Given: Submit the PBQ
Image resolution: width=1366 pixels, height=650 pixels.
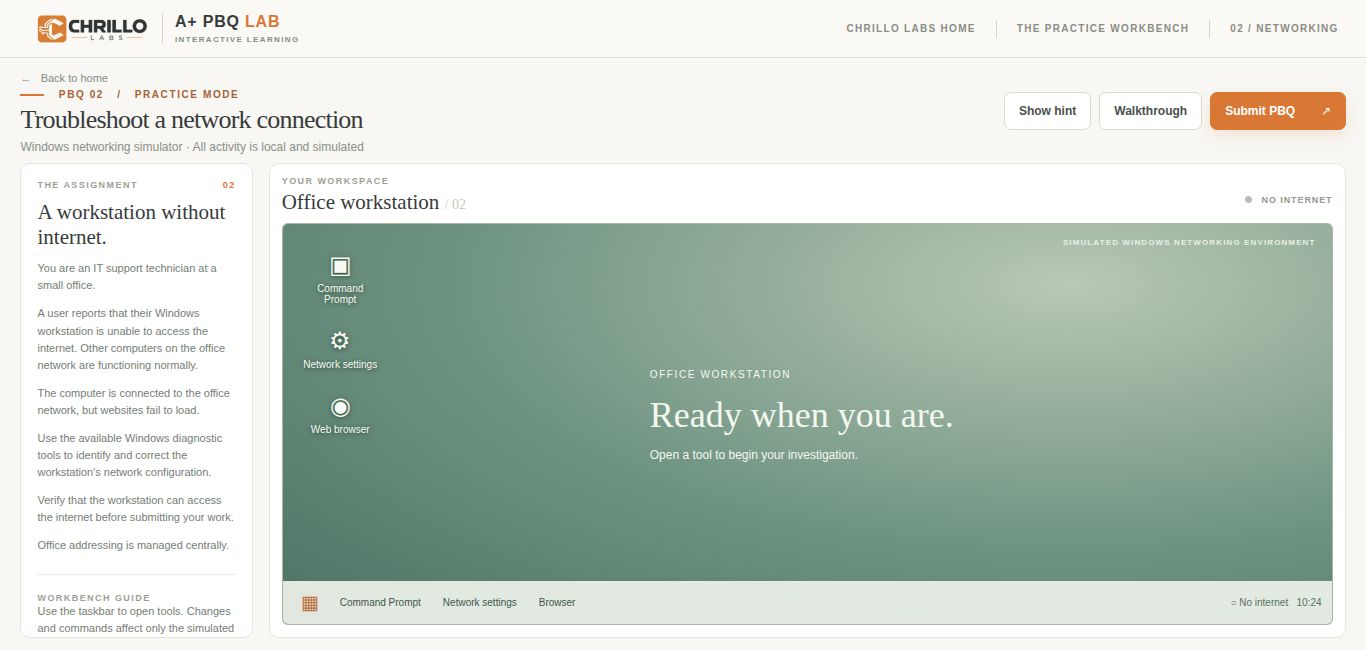Looking at the screenshot, I should tap(1278, 111).
